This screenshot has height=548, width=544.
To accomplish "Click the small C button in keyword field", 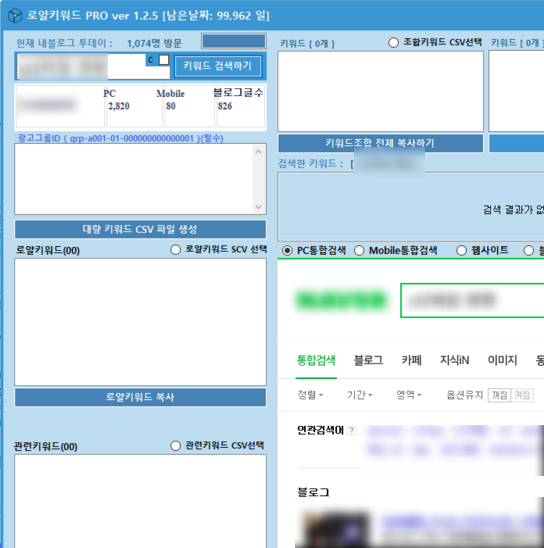I will (151, 60).
